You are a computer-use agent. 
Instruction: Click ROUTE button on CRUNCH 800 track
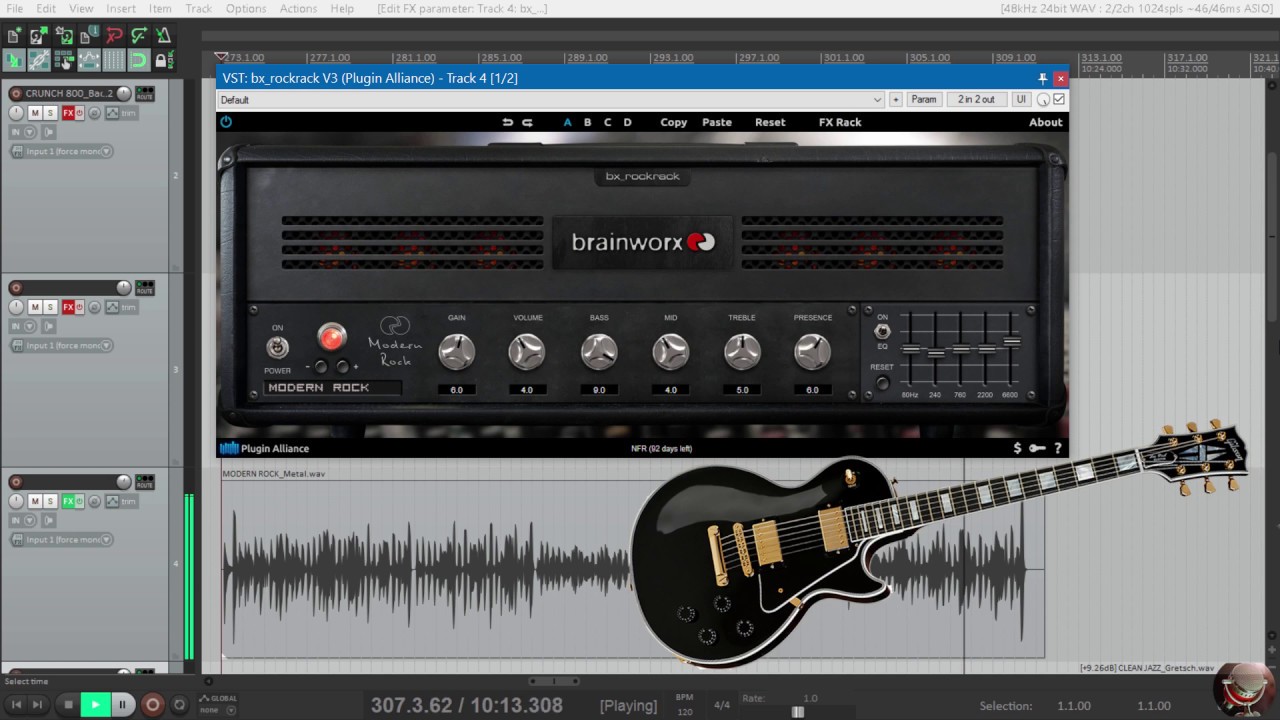[x=145, y=94]
